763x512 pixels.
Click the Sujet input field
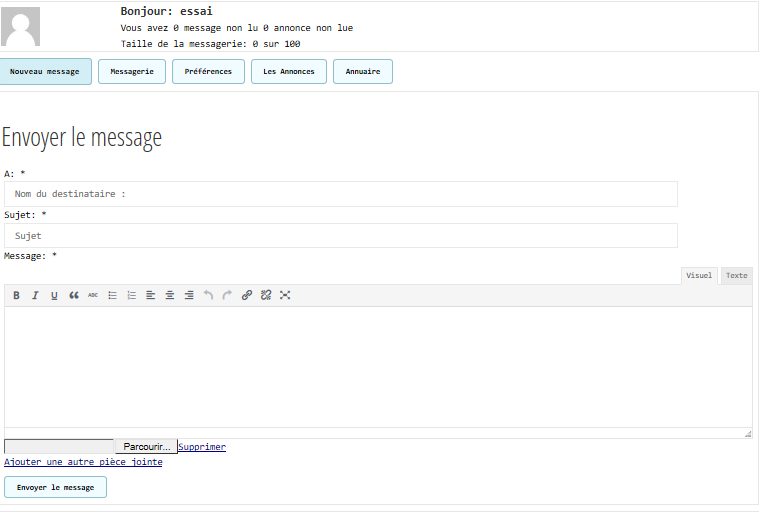pos(341,236)
